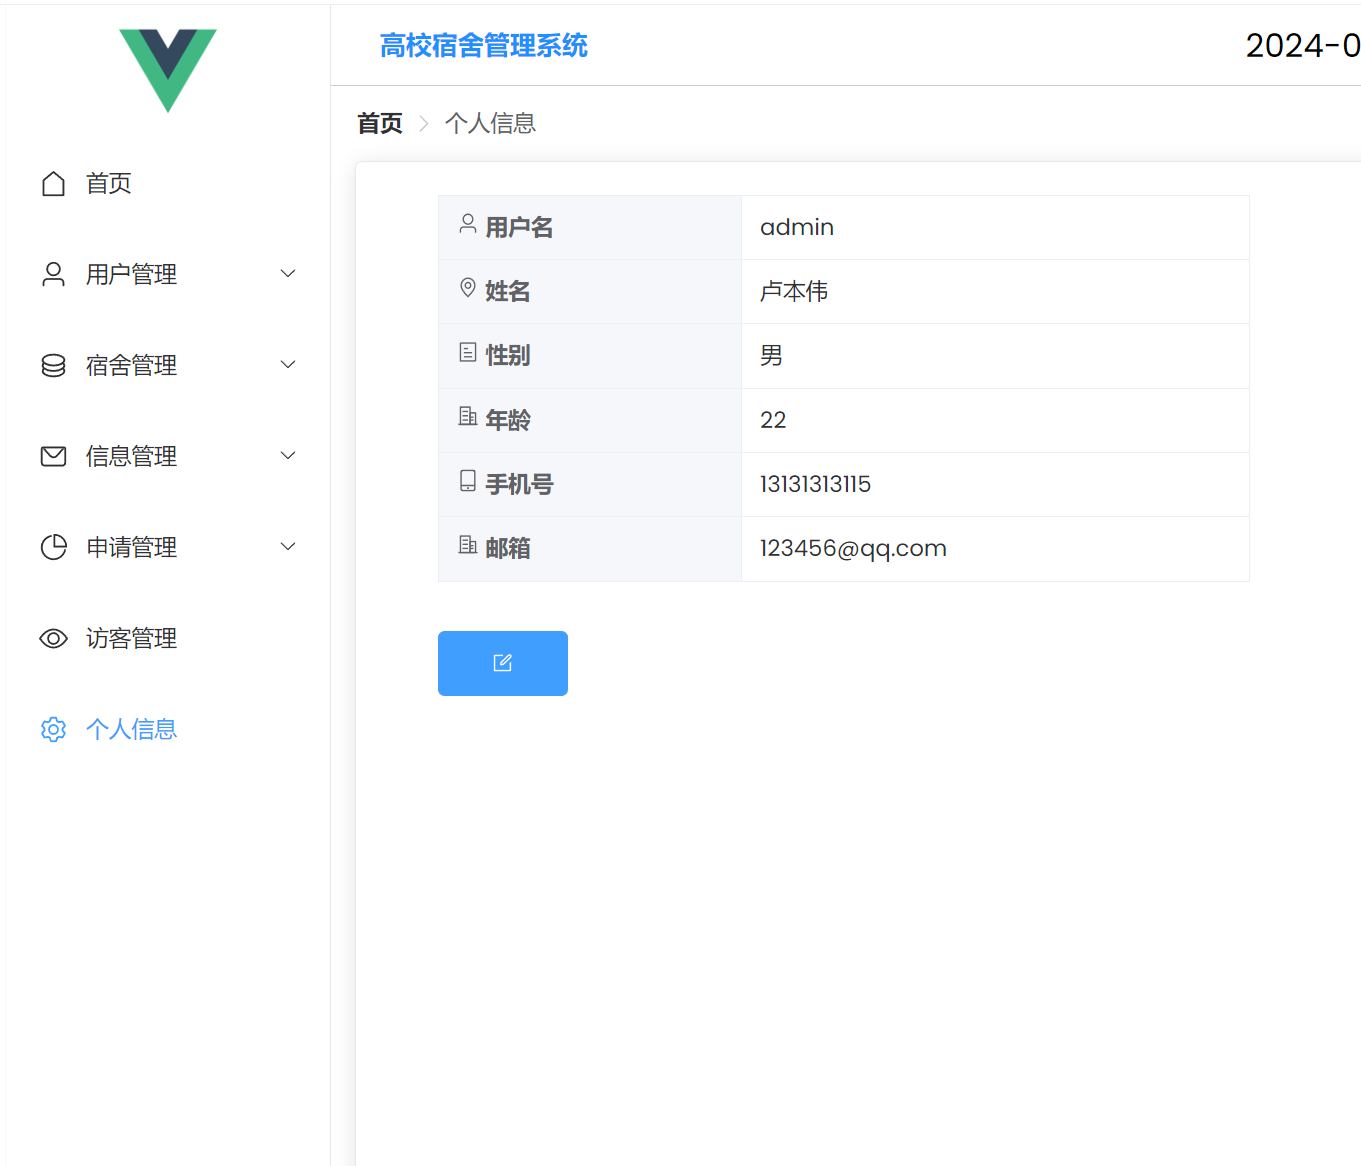
Task: Click the Vue logo in the sidebar
Action: click(168, 70)
